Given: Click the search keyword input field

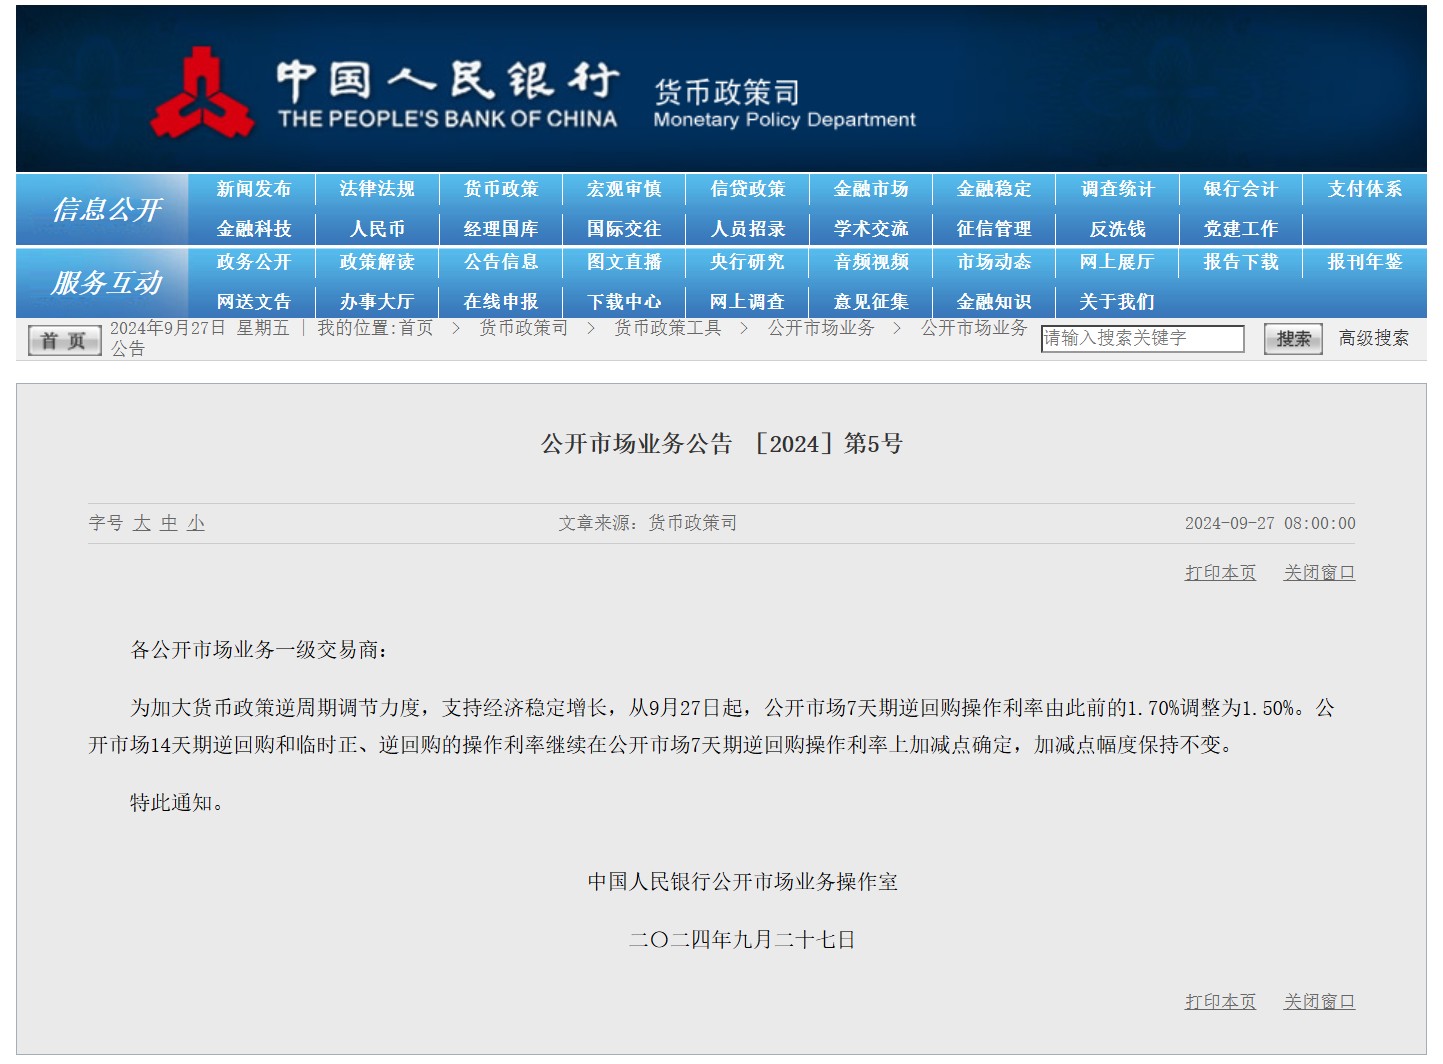Looking at the screenshot, I should [1141, 339].
